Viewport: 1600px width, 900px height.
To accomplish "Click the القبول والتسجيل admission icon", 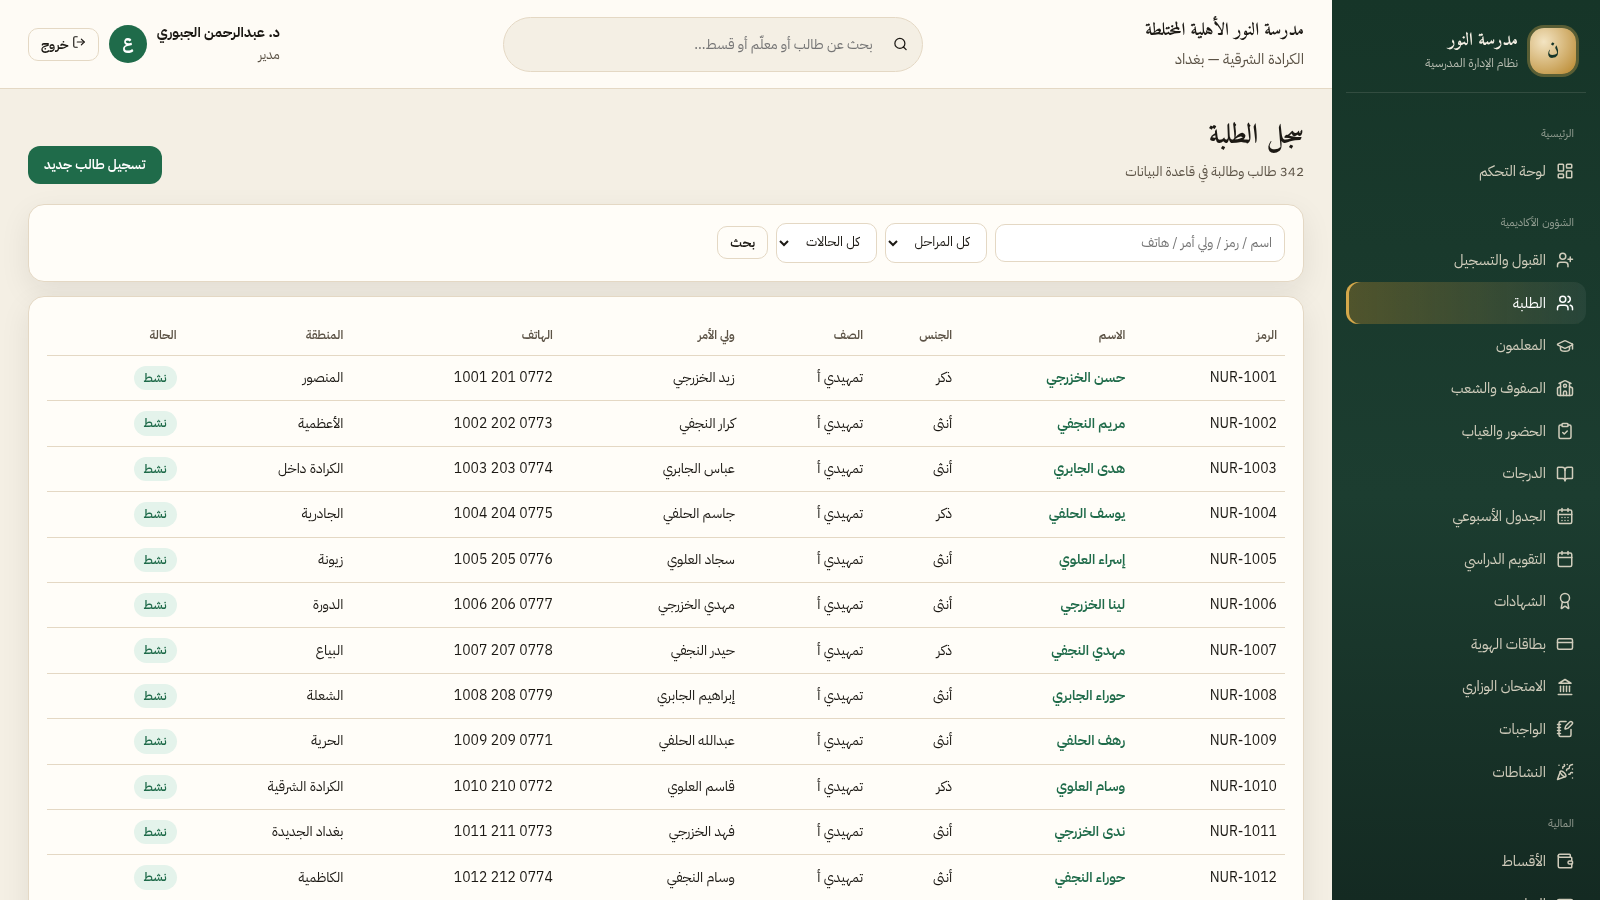I will (x=1565, y=260).
